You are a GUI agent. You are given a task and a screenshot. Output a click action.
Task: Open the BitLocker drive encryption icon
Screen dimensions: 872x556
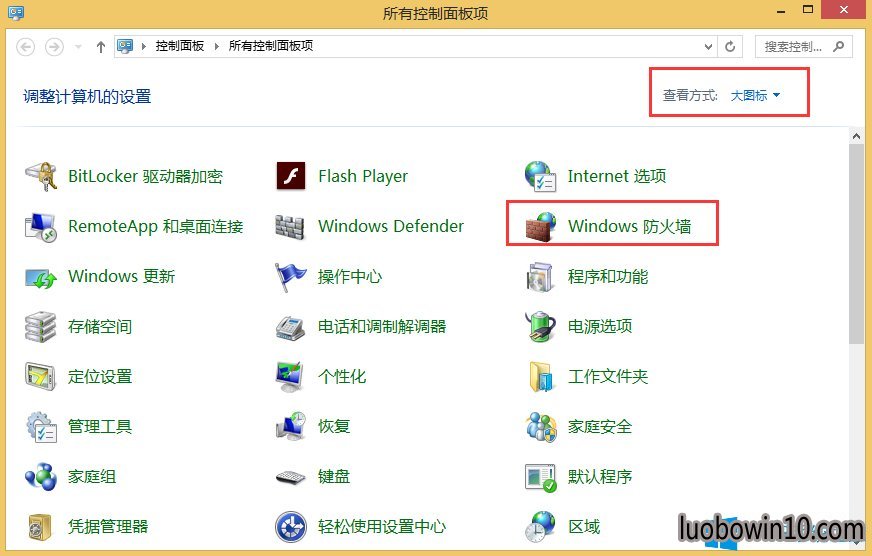41,176
